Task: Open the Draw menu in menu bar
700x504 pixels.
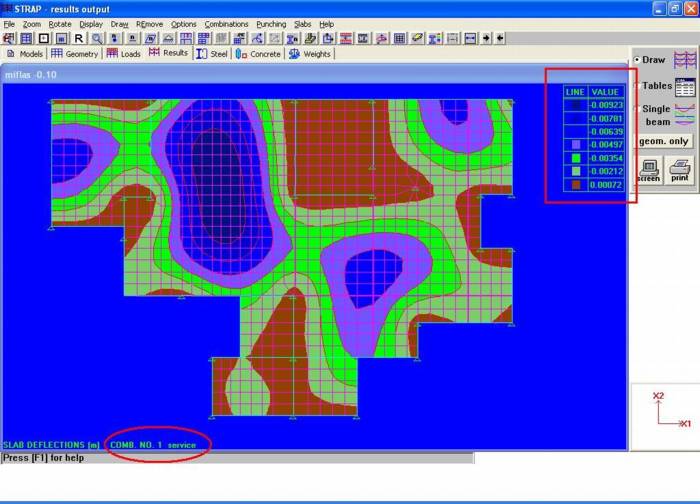Action: pyautogui.click(x=119, y=24)
